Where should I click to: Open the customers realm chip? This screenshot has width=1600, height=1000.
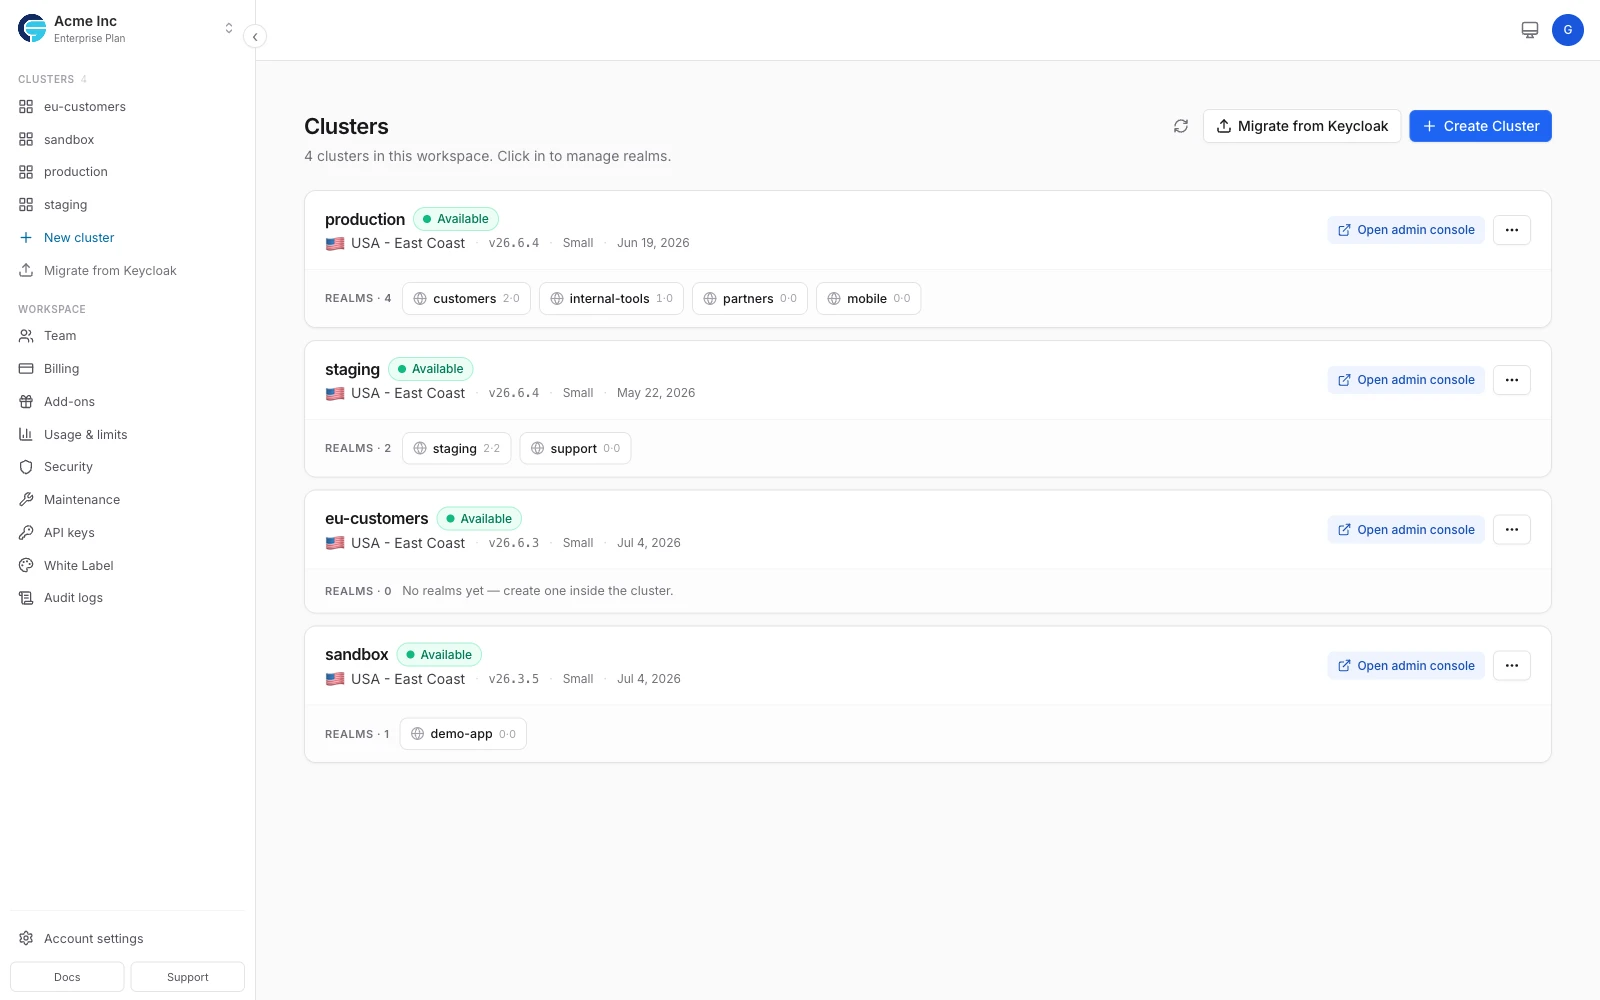(466, 299)
